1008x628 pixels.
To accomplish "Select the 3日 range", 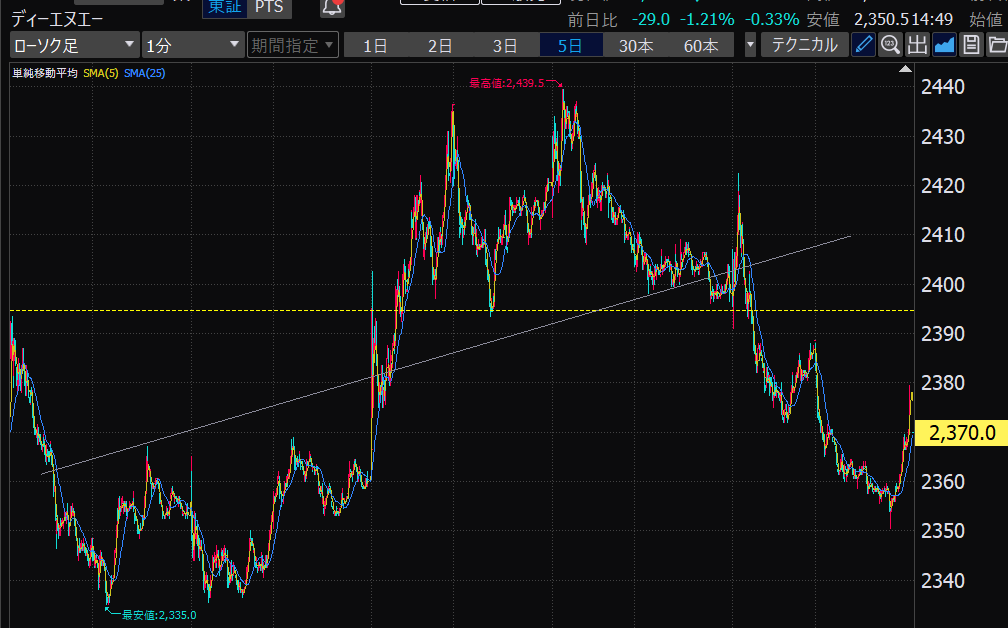I will (505, 46).
